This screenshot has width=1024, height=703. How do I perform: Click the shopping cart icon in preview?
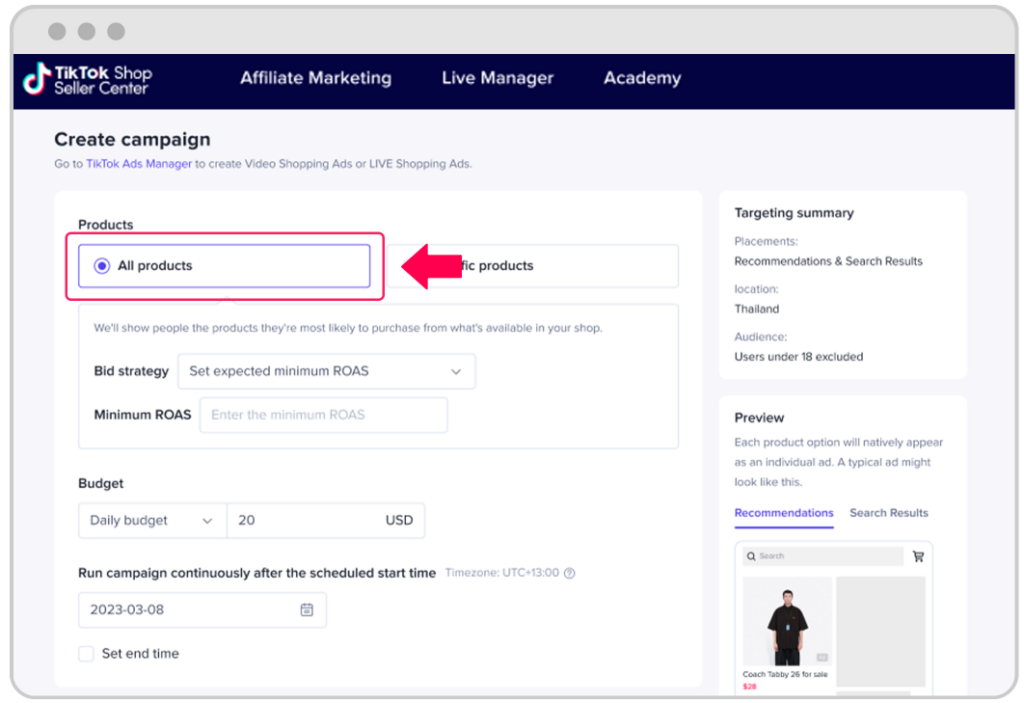[x=918, y=556]
